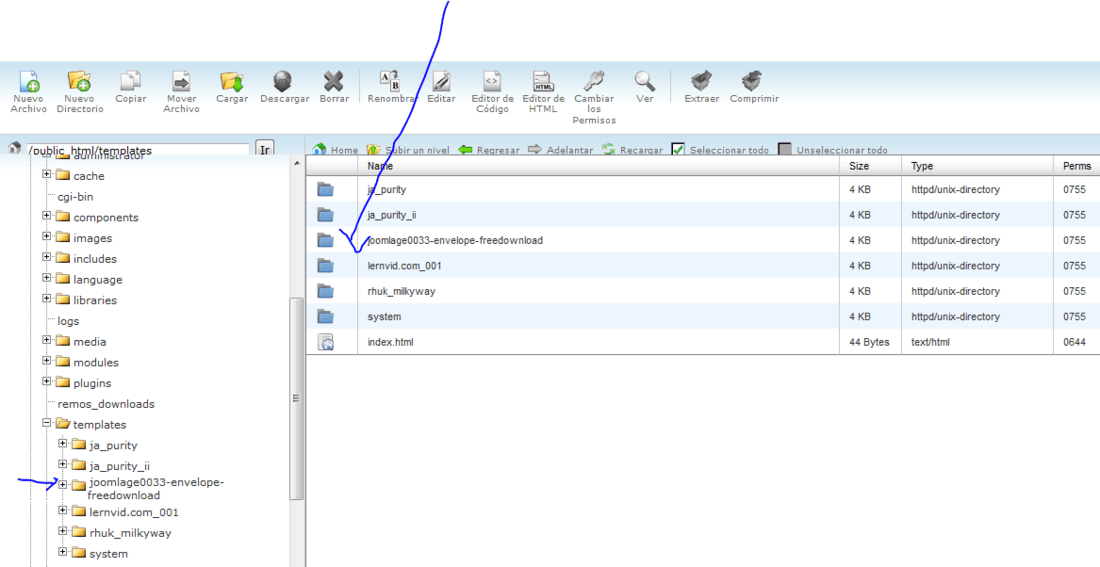
Task: Expand the rhuk_milkyway tree node
Action: pos(62,531)
